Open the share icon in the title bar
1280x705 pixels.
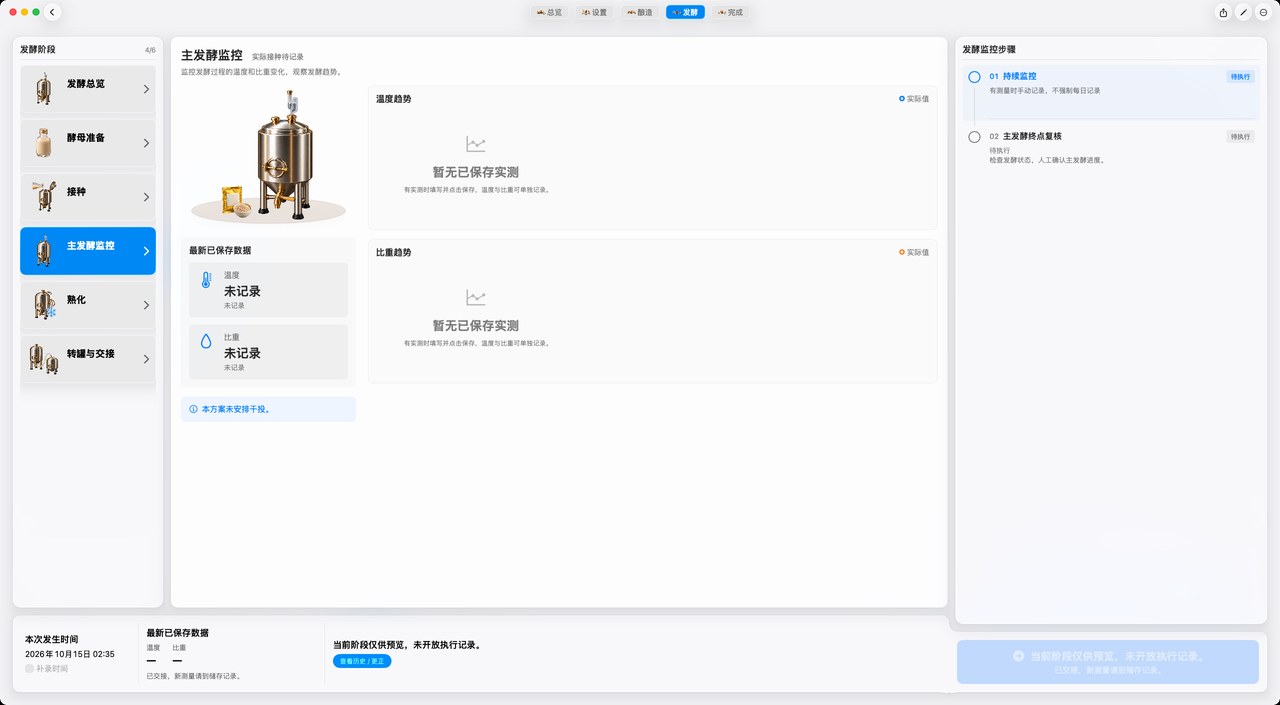[x=1223, y=12]
